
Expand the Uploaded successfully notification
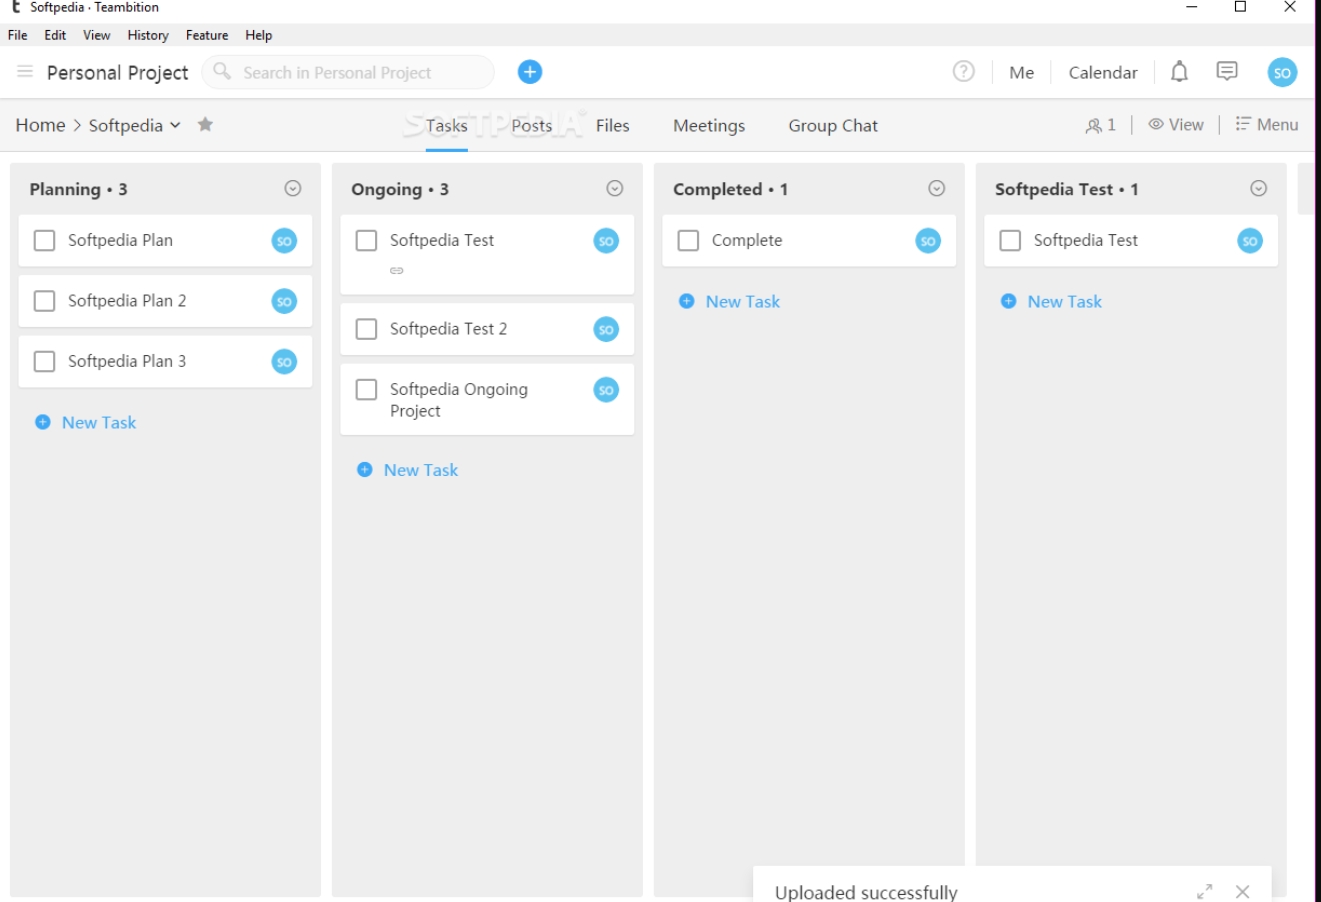tap(1205, 891)
